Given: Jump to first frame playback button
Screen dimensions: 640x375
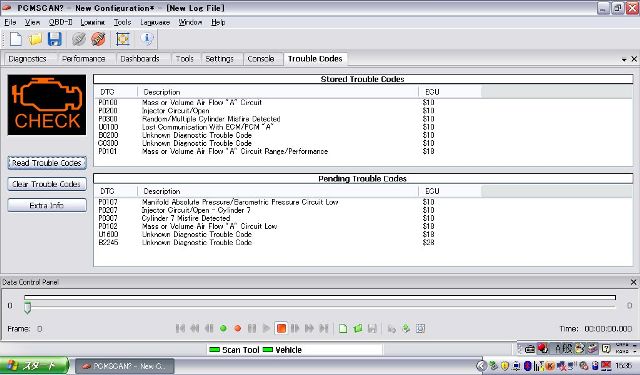Looking at the screenshot, I should point(180,328).
